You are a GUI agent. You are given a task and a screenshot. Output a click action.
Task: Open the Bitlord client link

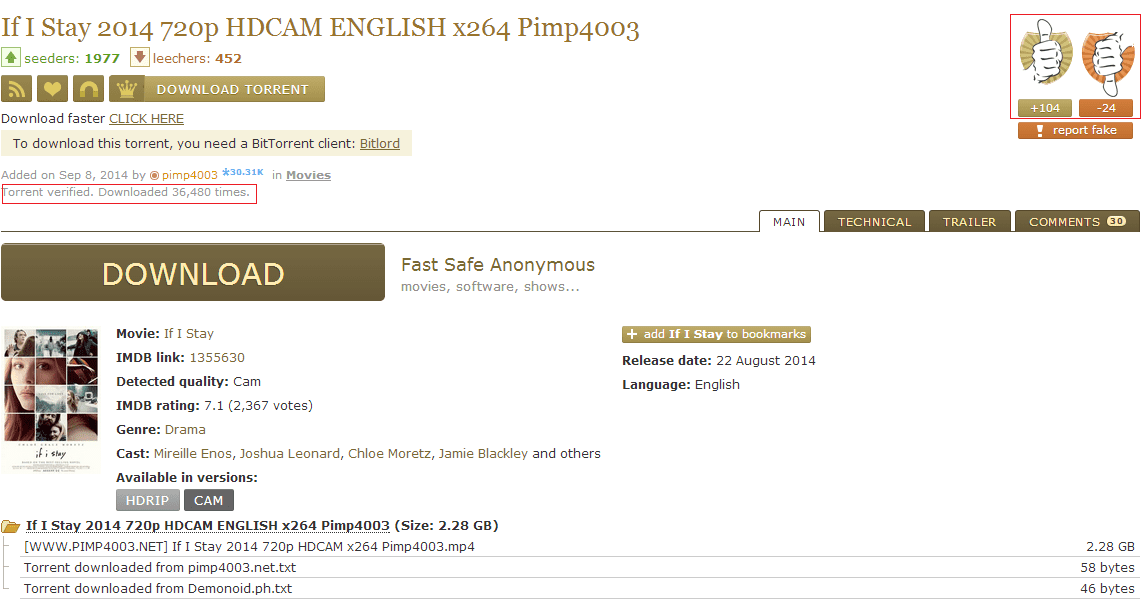pos(379,143)
